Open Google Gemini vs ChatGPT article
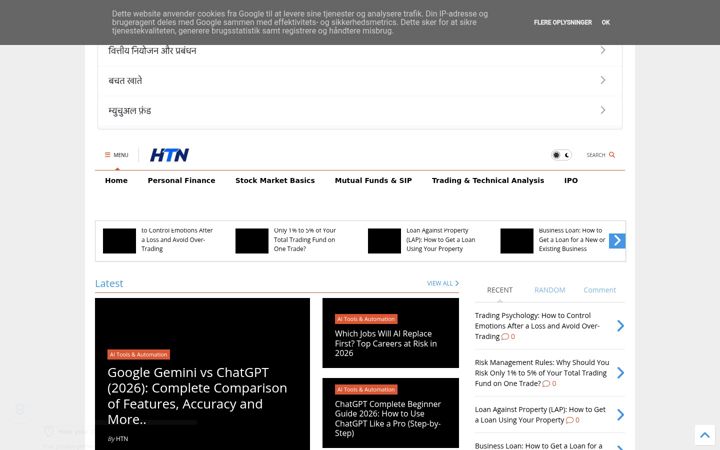Viewport: 720px width, 450px height. pos(197,396)
